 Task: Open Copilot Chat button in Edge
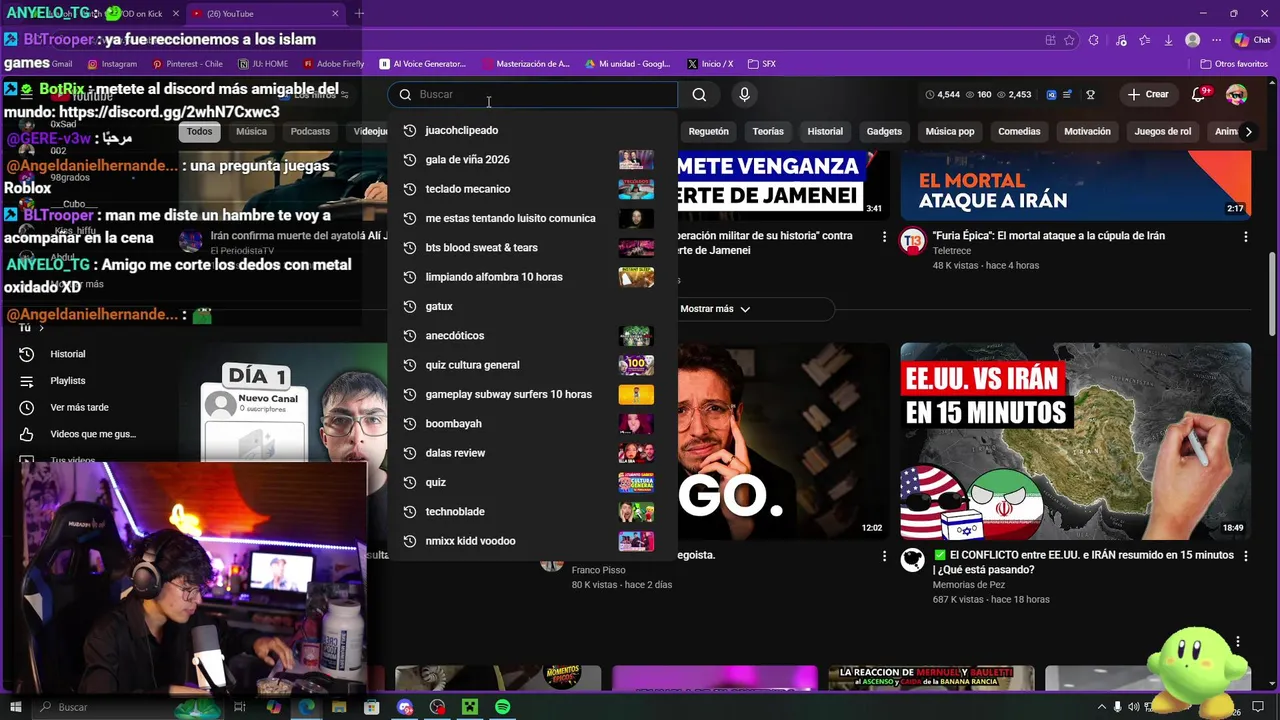coord(1252,40)
